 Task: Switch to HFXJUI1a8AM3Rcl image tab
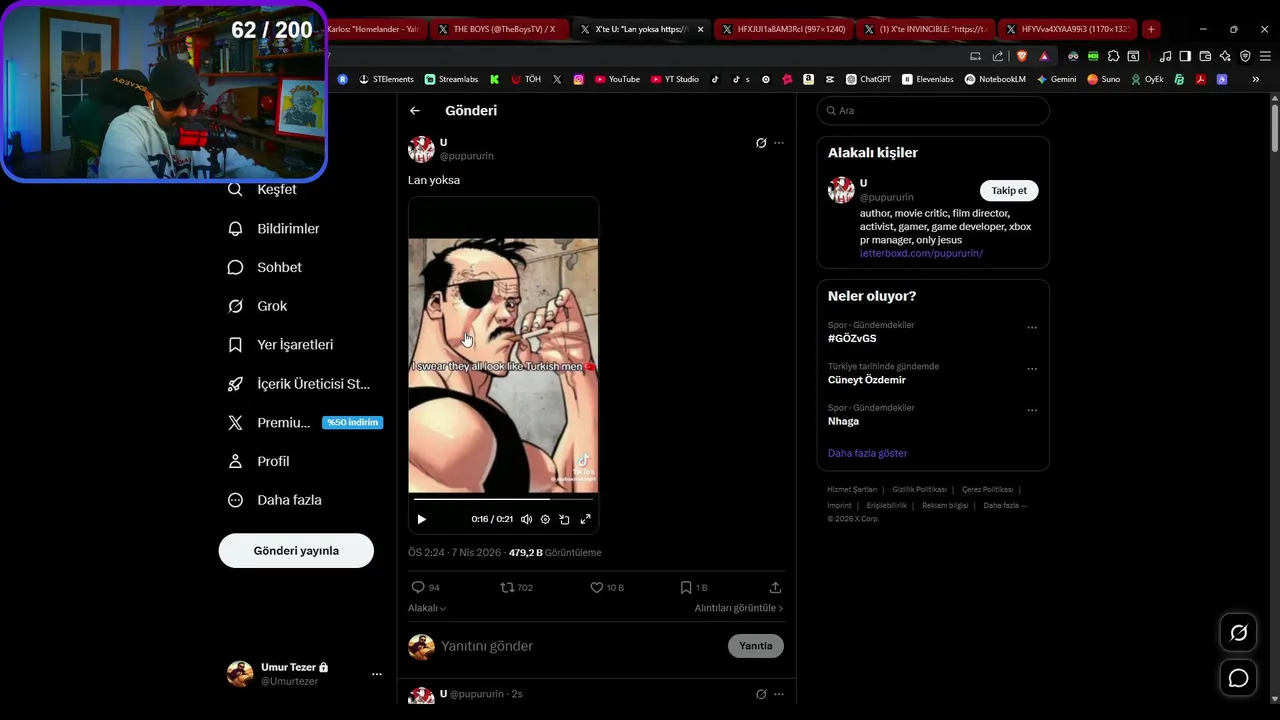(784, 29)
